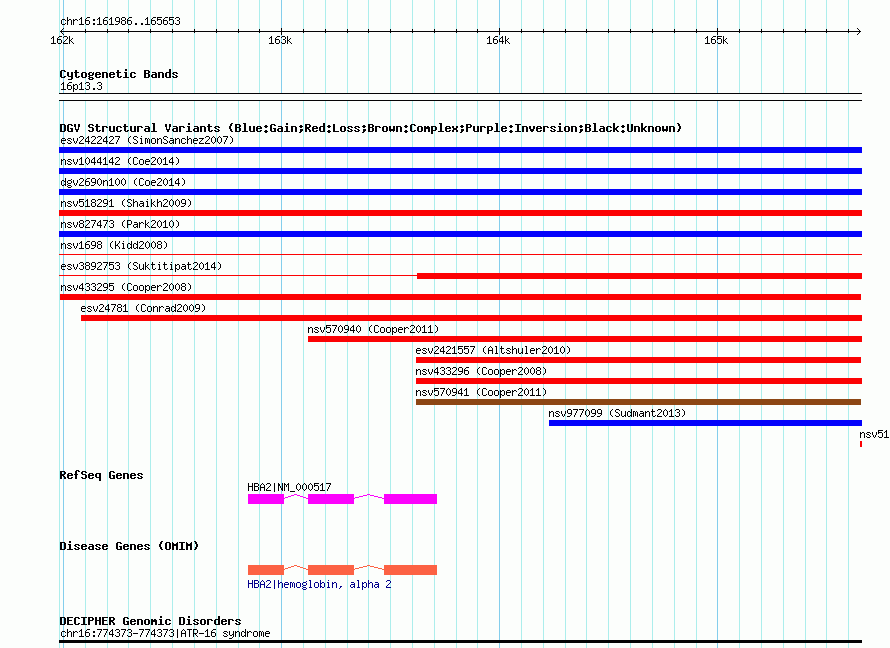Click the esv2421557 (Altshuler2010) label

pyautogui.click(x=493, y=350)
